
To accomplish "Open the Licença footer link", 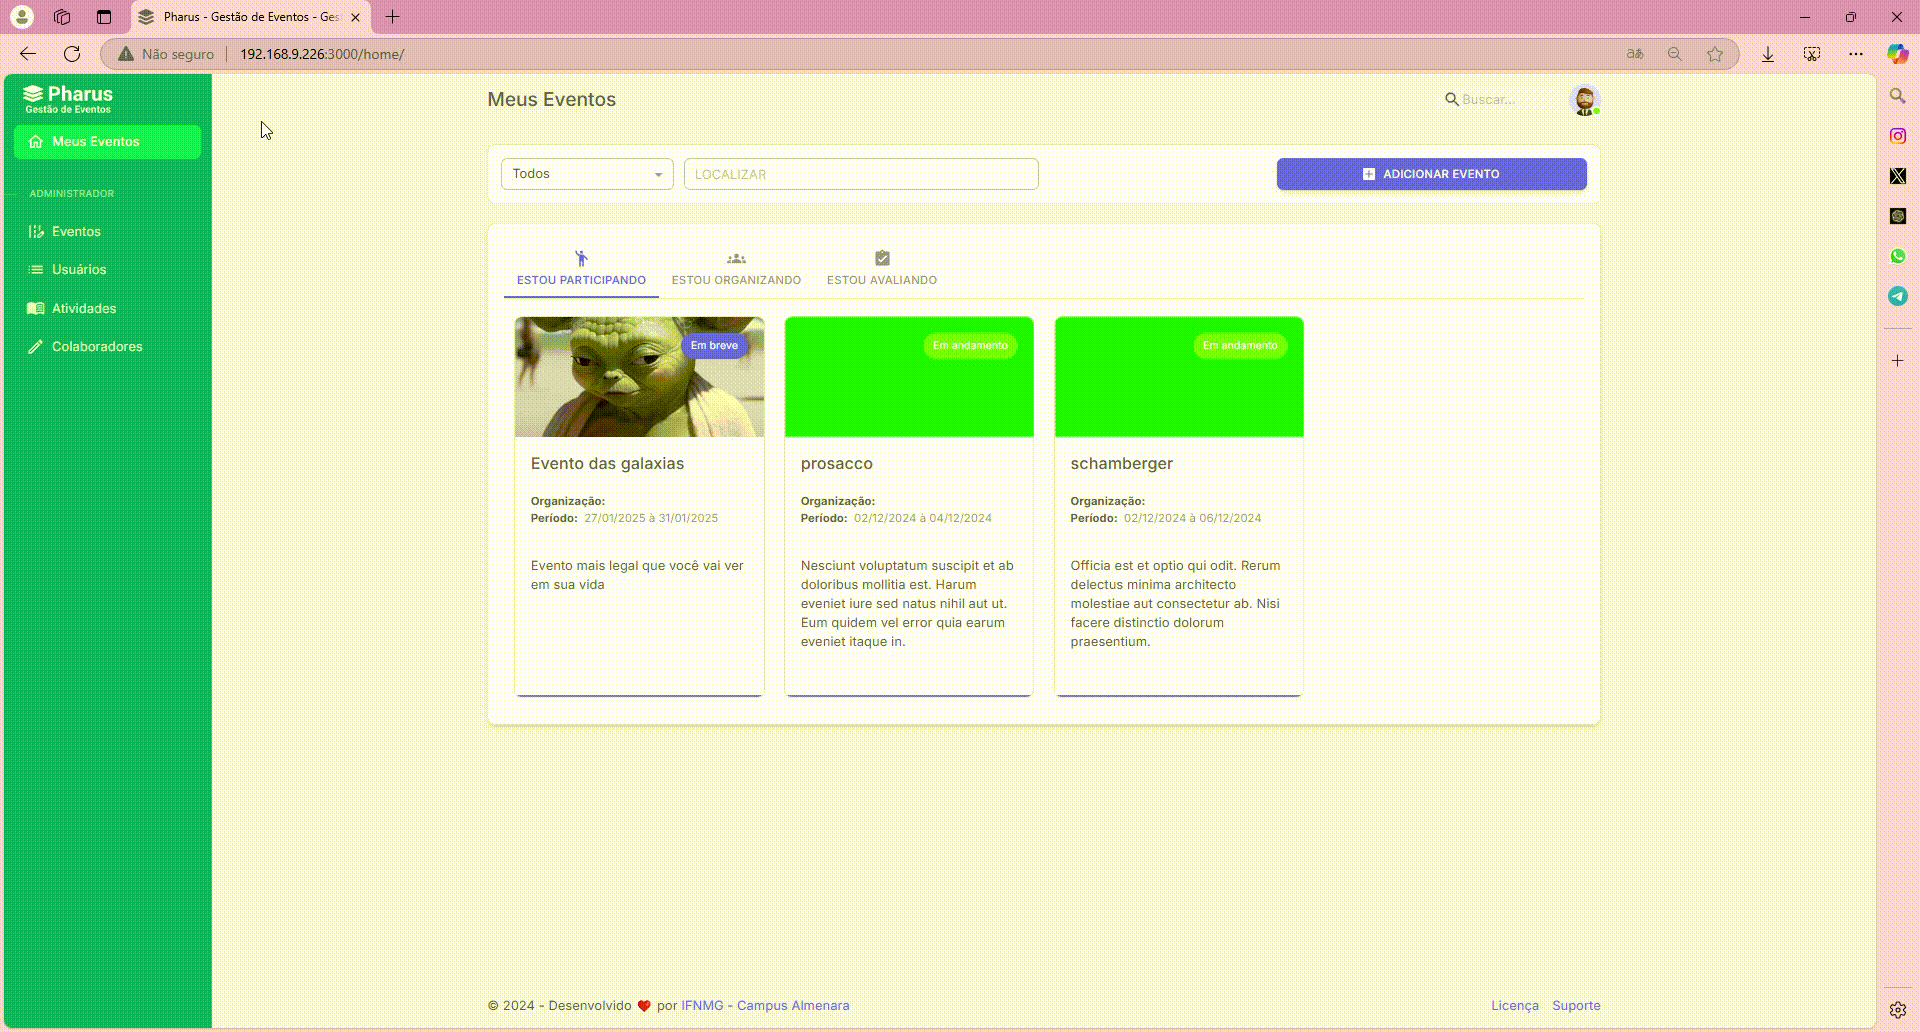I will (x=1515, y=1006).
